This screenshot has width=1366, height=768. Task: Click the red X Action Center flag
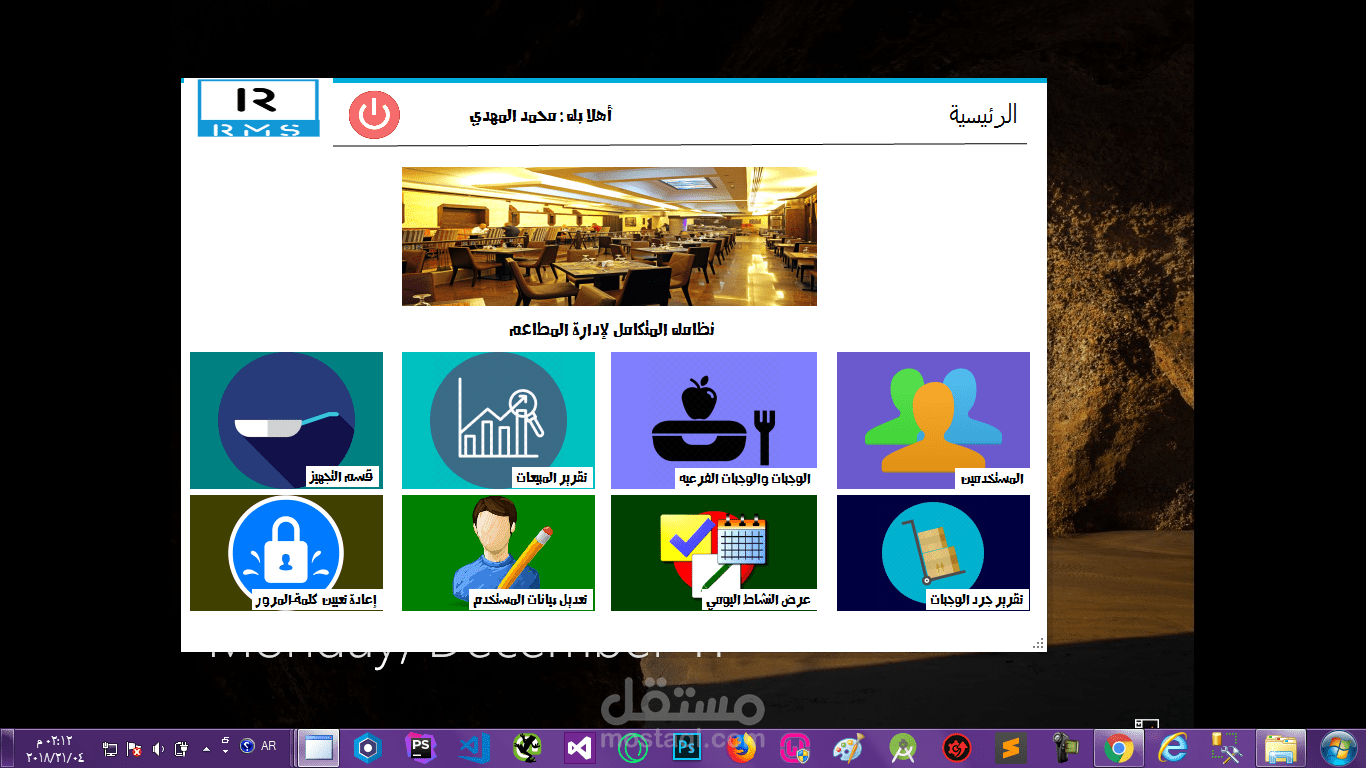pyautogui.click(x=134, y=748)
